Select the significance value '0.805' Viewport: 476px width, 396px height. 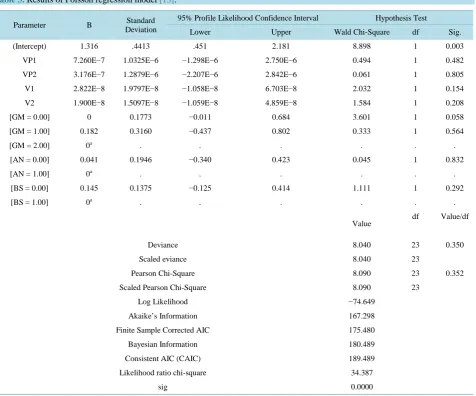click(x=455, y=74)
